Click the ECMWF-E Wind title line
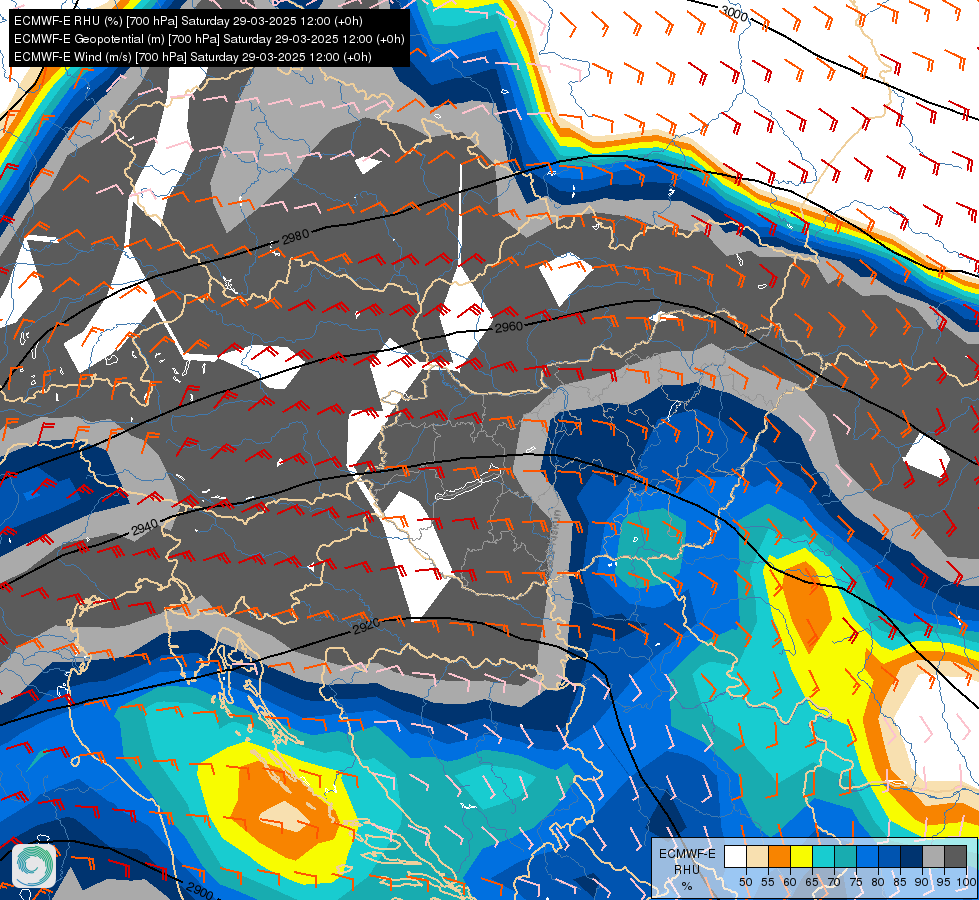Viewport: 979px width, 900px height. pos(192,57)
